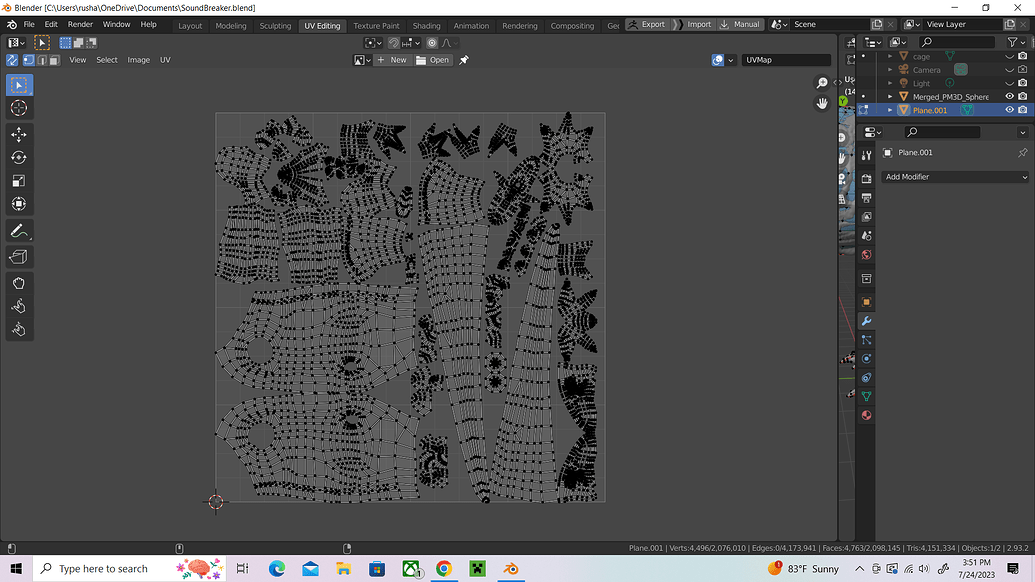Viewport: 1035px width, 582px height.
Task: Open the Select menu in UV editor
Action: [106, 60]
